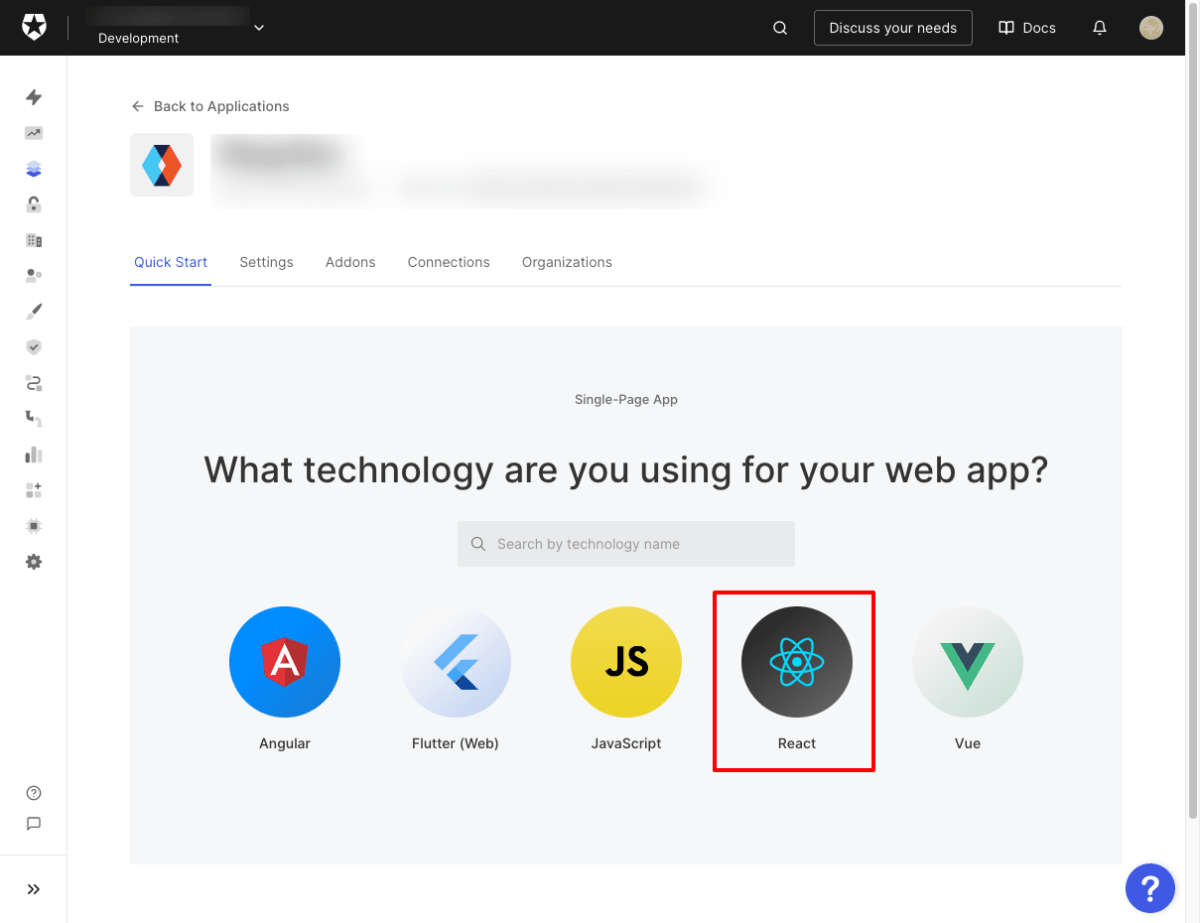Open the Actions flow icon in sidebar
The height and width of the screenshot is (923, 1200).
[x=34, y=383]
